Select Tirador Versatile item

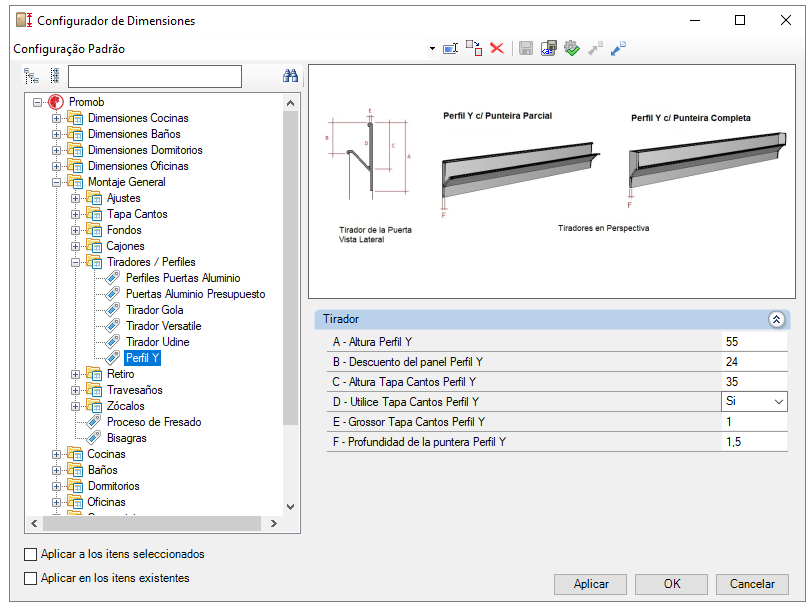tap(164, 326)
